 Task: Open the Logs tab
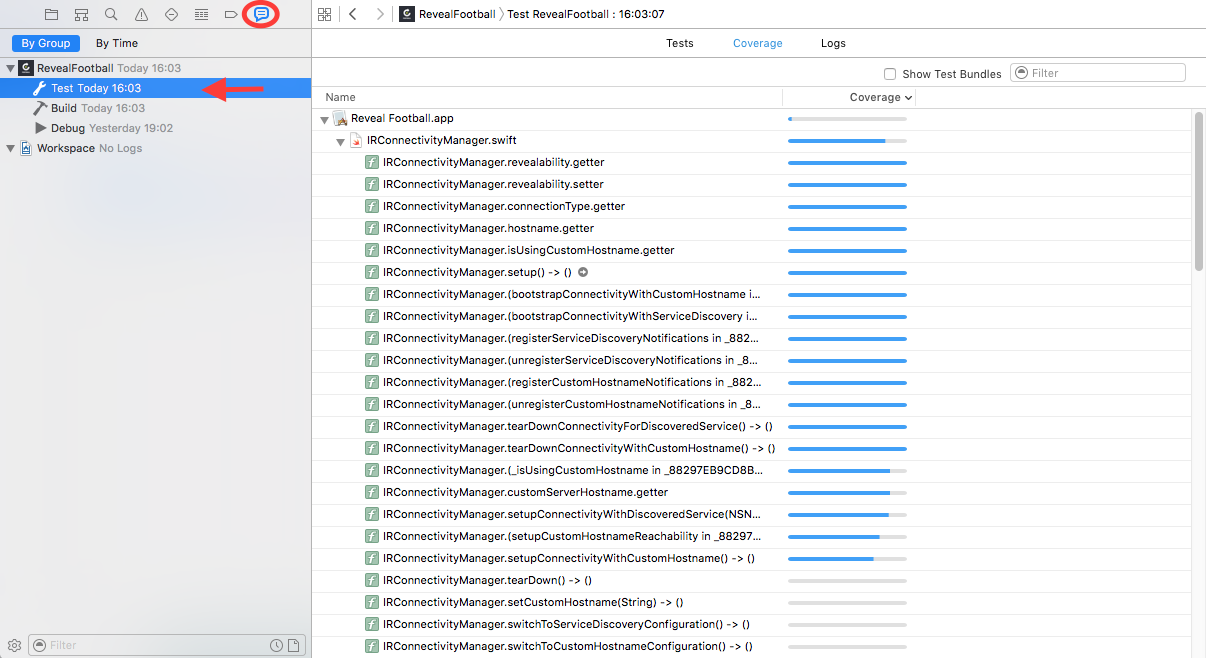(833, 43)
